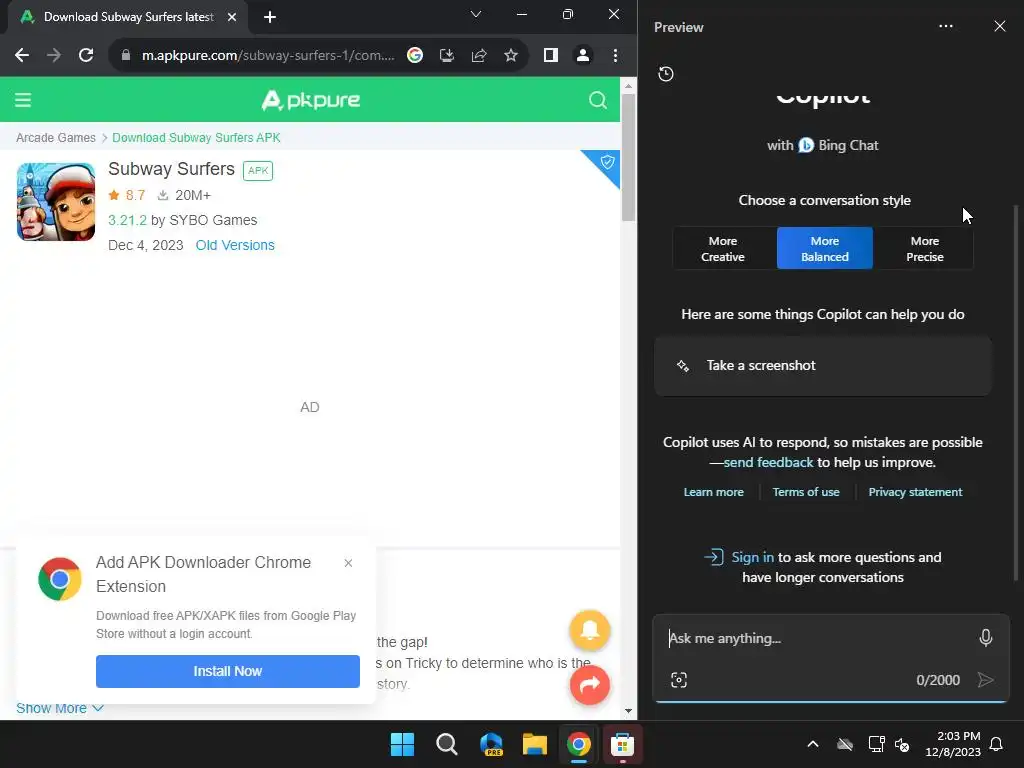Viewport: 1024px width, 768px height.
Task: Click the send message arrow in Copilot
Action: 985,680
